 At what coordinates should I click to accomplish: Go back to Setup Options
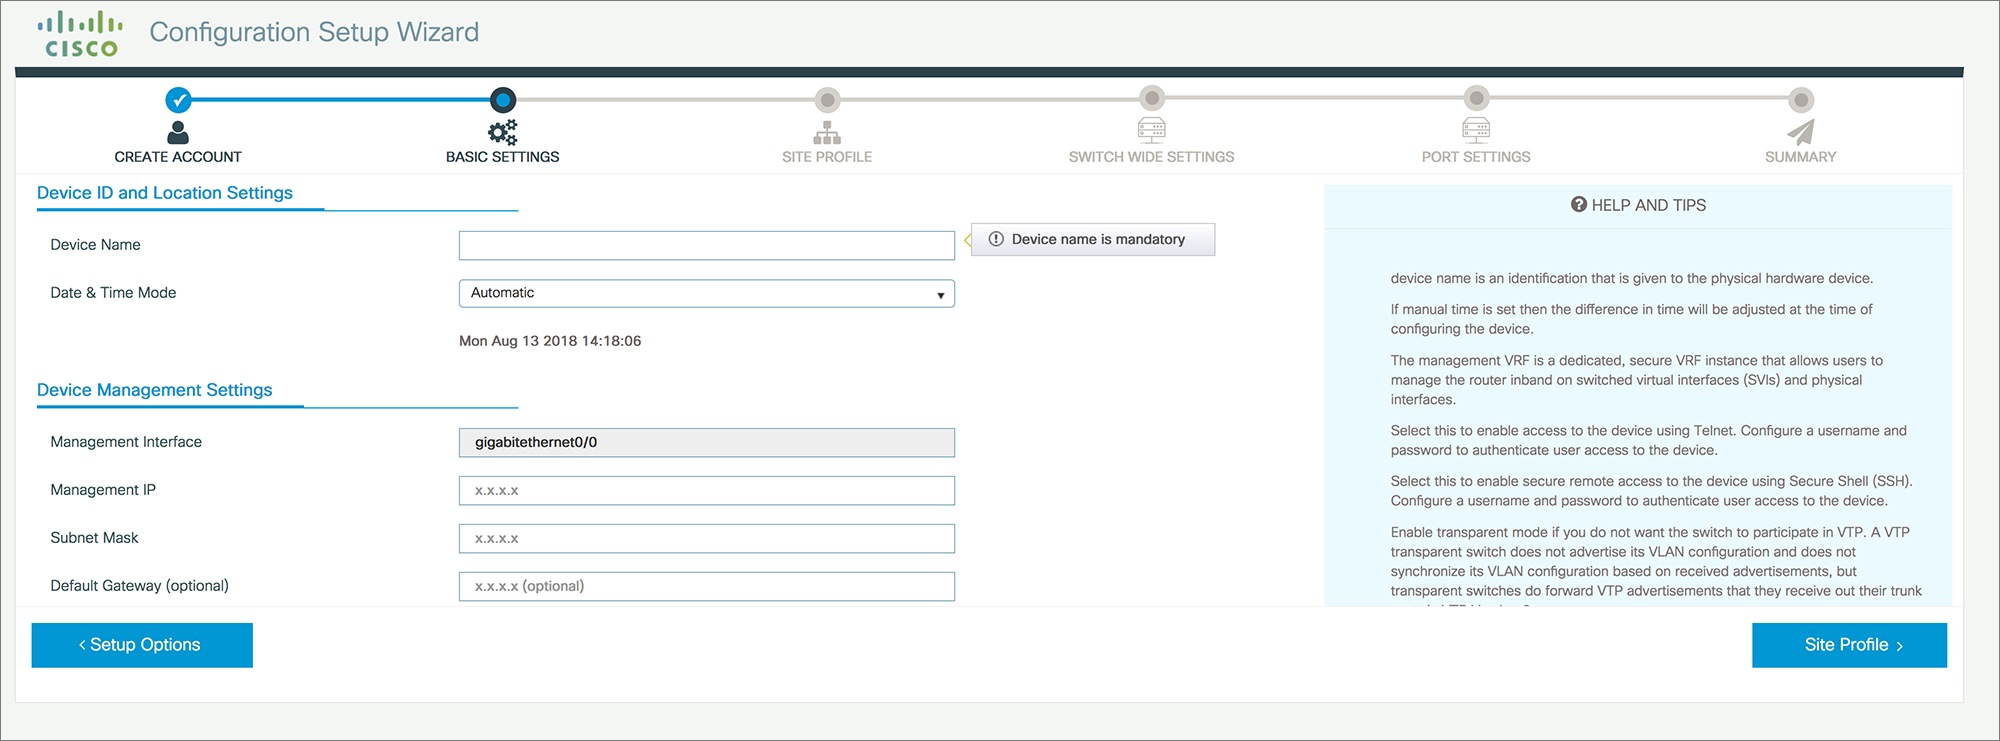[x=142, y=645]
